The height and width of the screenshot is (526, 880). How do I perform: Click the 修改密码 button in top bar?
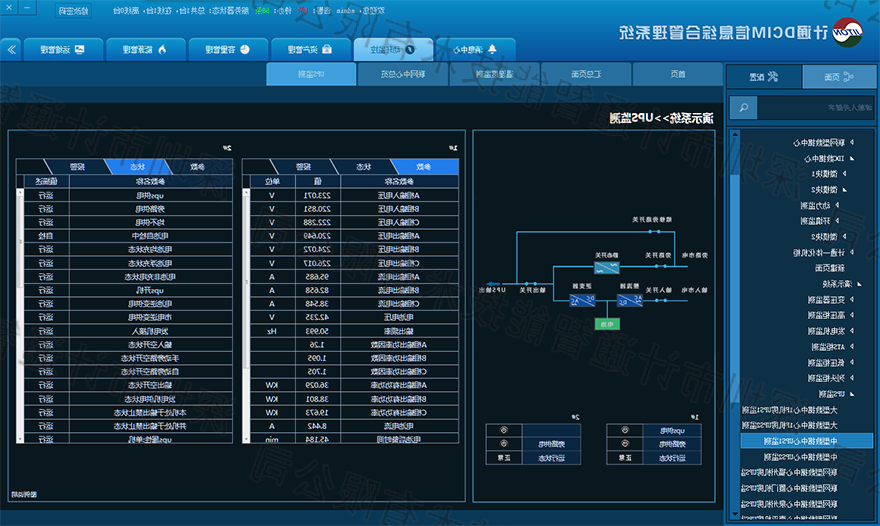tap(72, 10)
